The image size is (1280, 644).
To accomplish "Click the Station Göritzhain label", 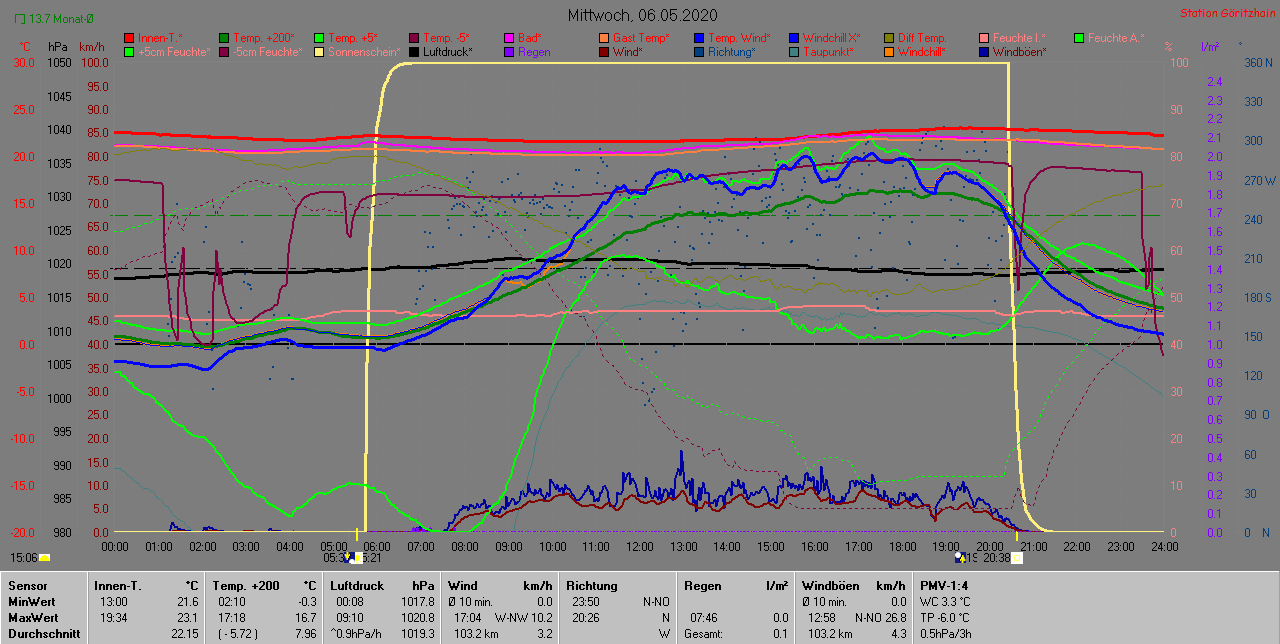I will pos(1227,14).
